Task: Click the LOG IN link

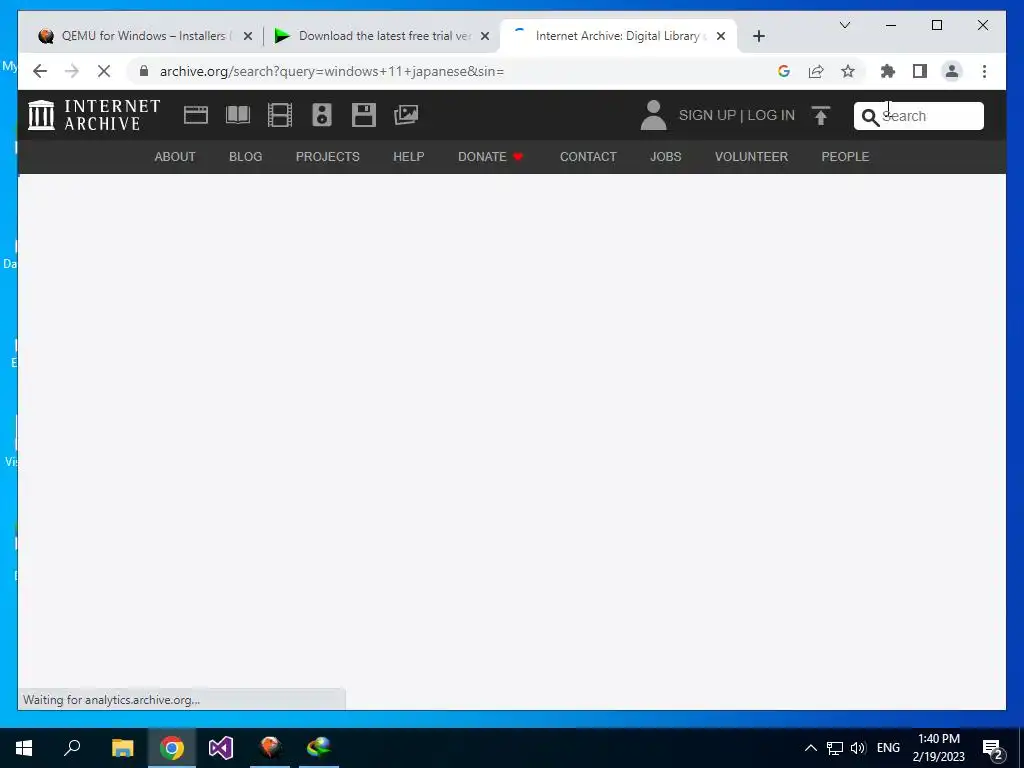Action: (x=771, y=116)
